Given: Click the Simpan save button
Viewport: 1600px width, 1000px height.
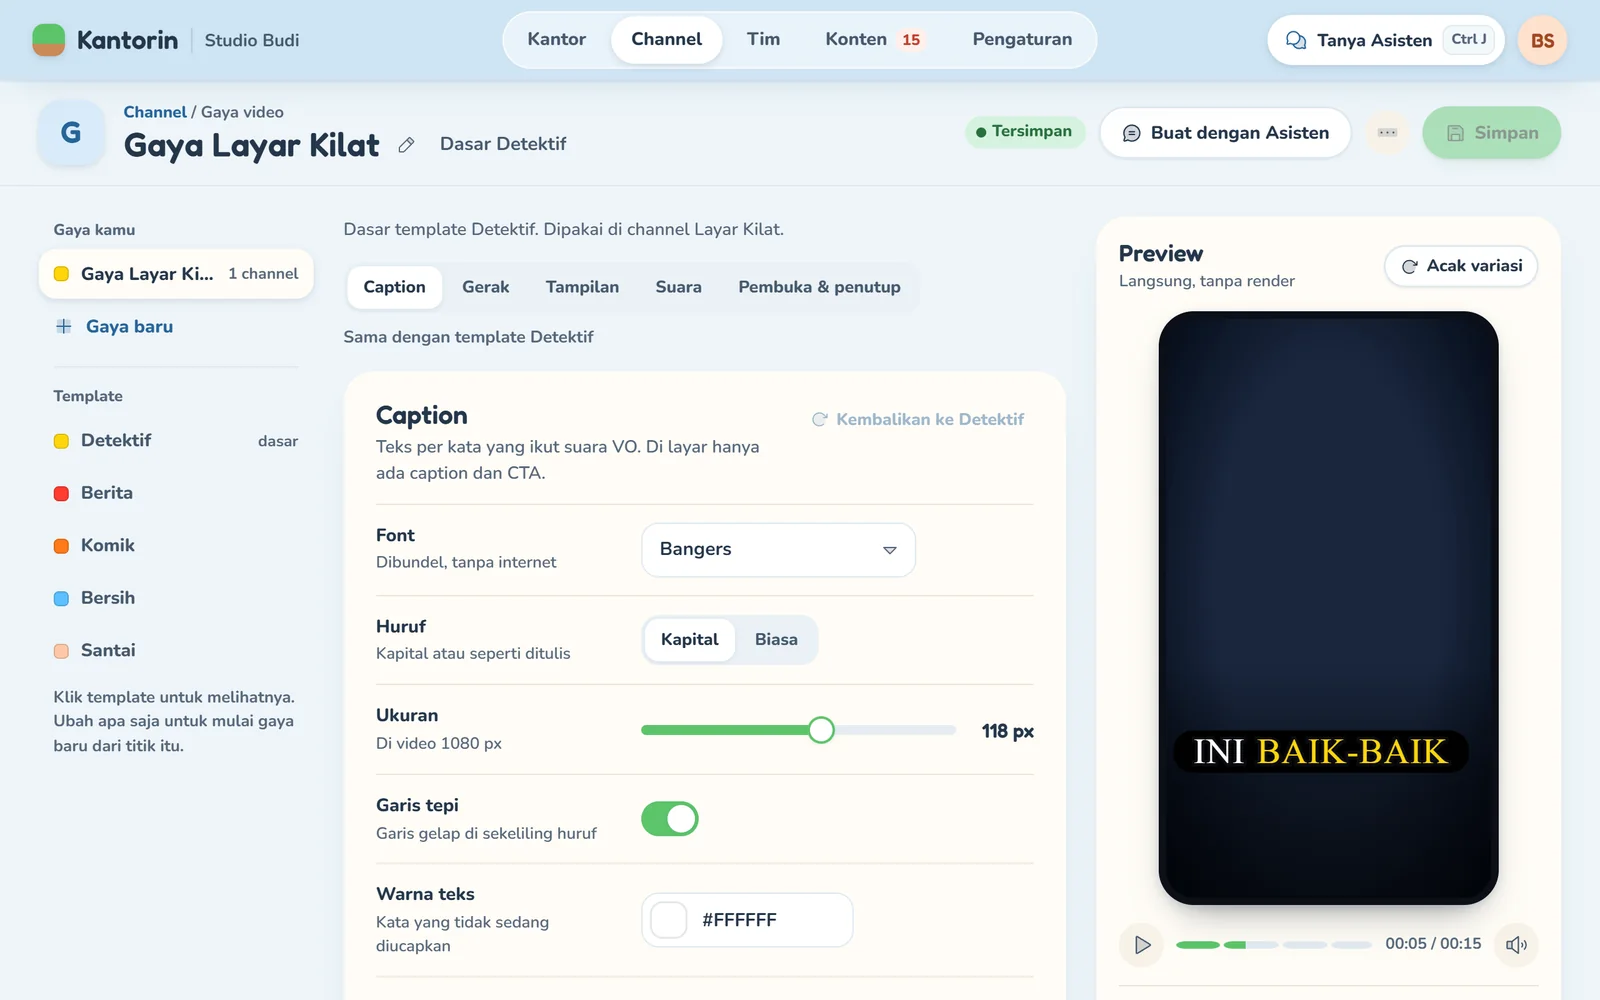Looking at the screenshot, I should [x=1491, y=133].
